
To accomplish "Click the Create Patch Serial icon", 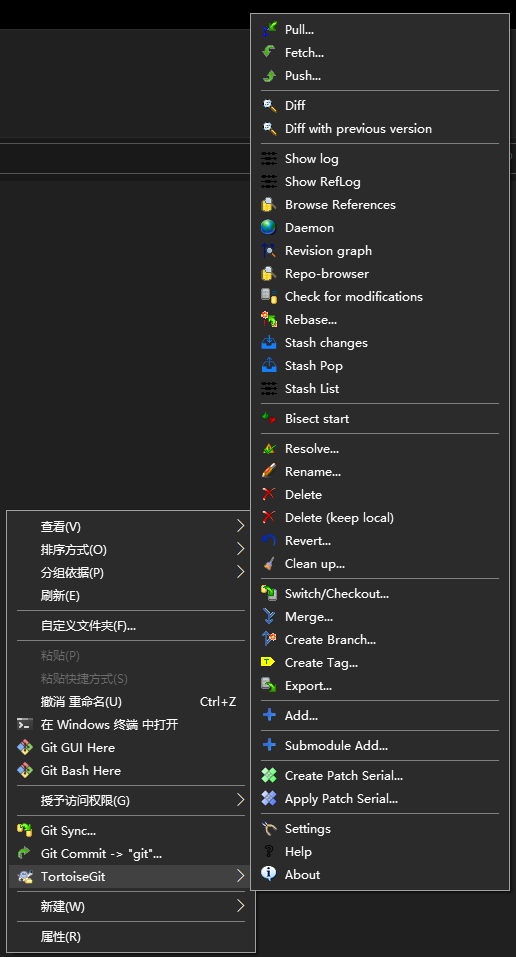I will (269, 775).
